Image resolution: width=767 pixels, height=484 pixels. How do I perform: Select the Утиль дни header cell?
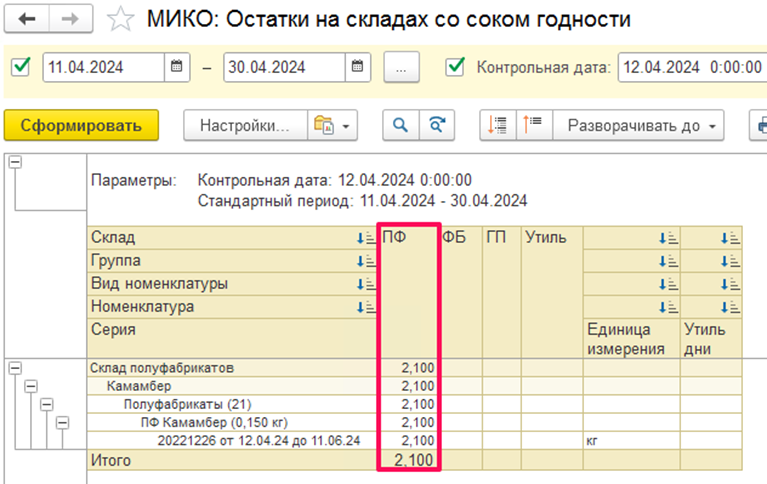(712, 338)
